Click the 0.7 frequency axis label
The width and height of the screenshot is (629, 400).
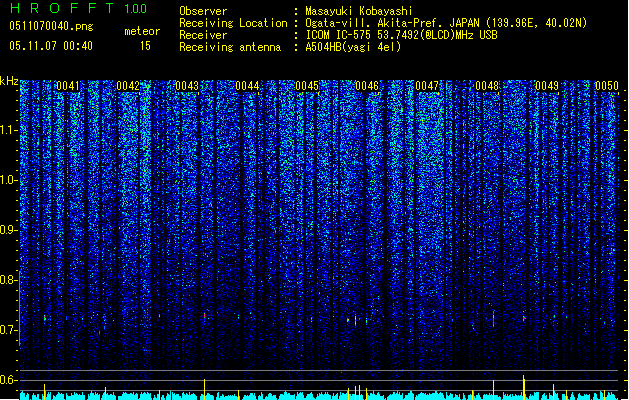point(9,330)
